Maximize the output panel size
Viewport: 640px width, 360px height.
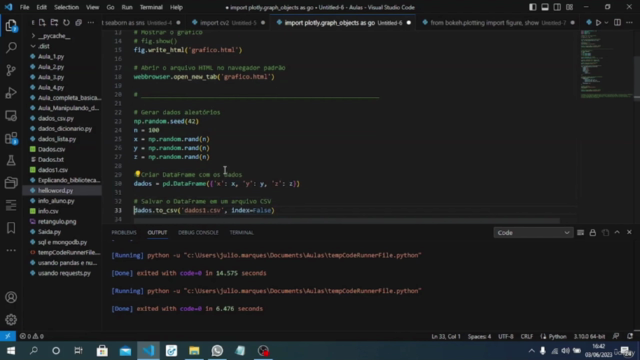617,232
